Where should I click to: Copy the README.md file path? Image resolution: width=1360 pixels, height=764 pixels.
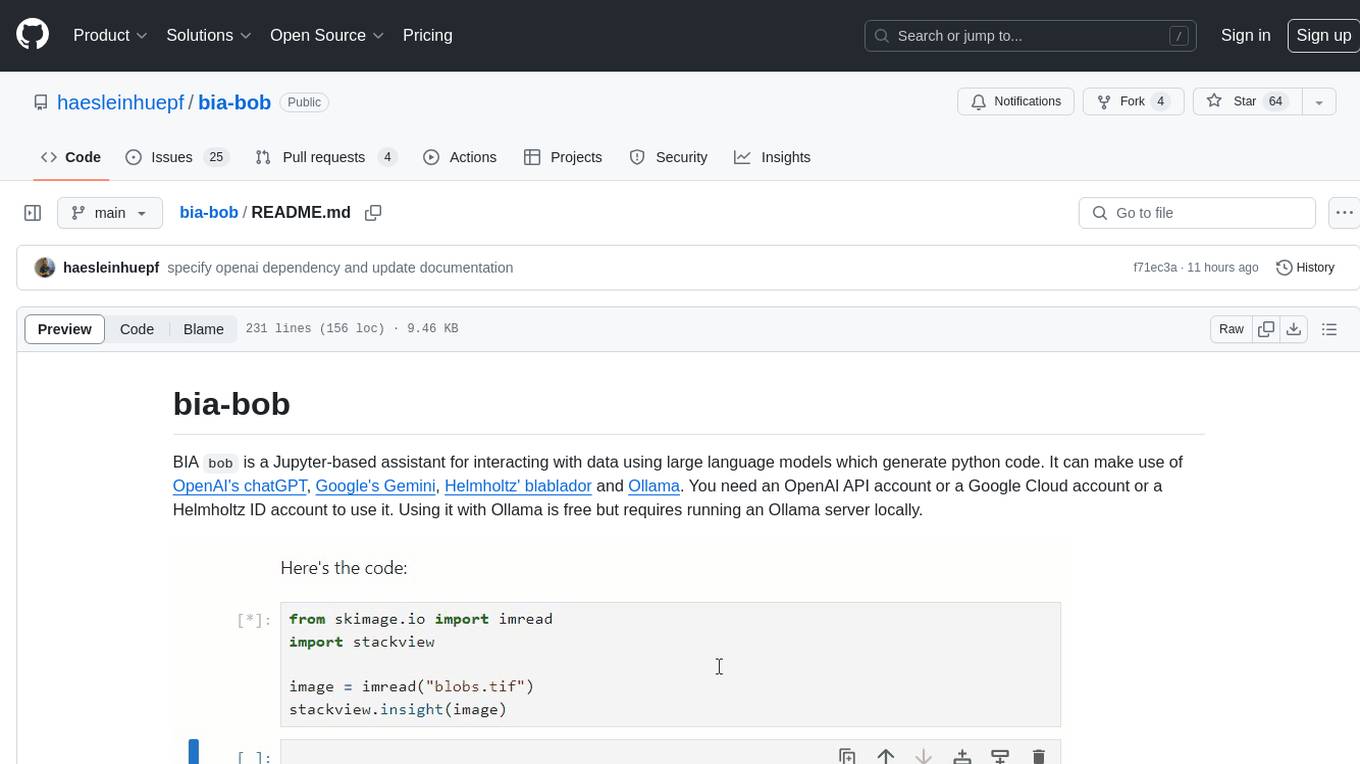coord(373,213)
